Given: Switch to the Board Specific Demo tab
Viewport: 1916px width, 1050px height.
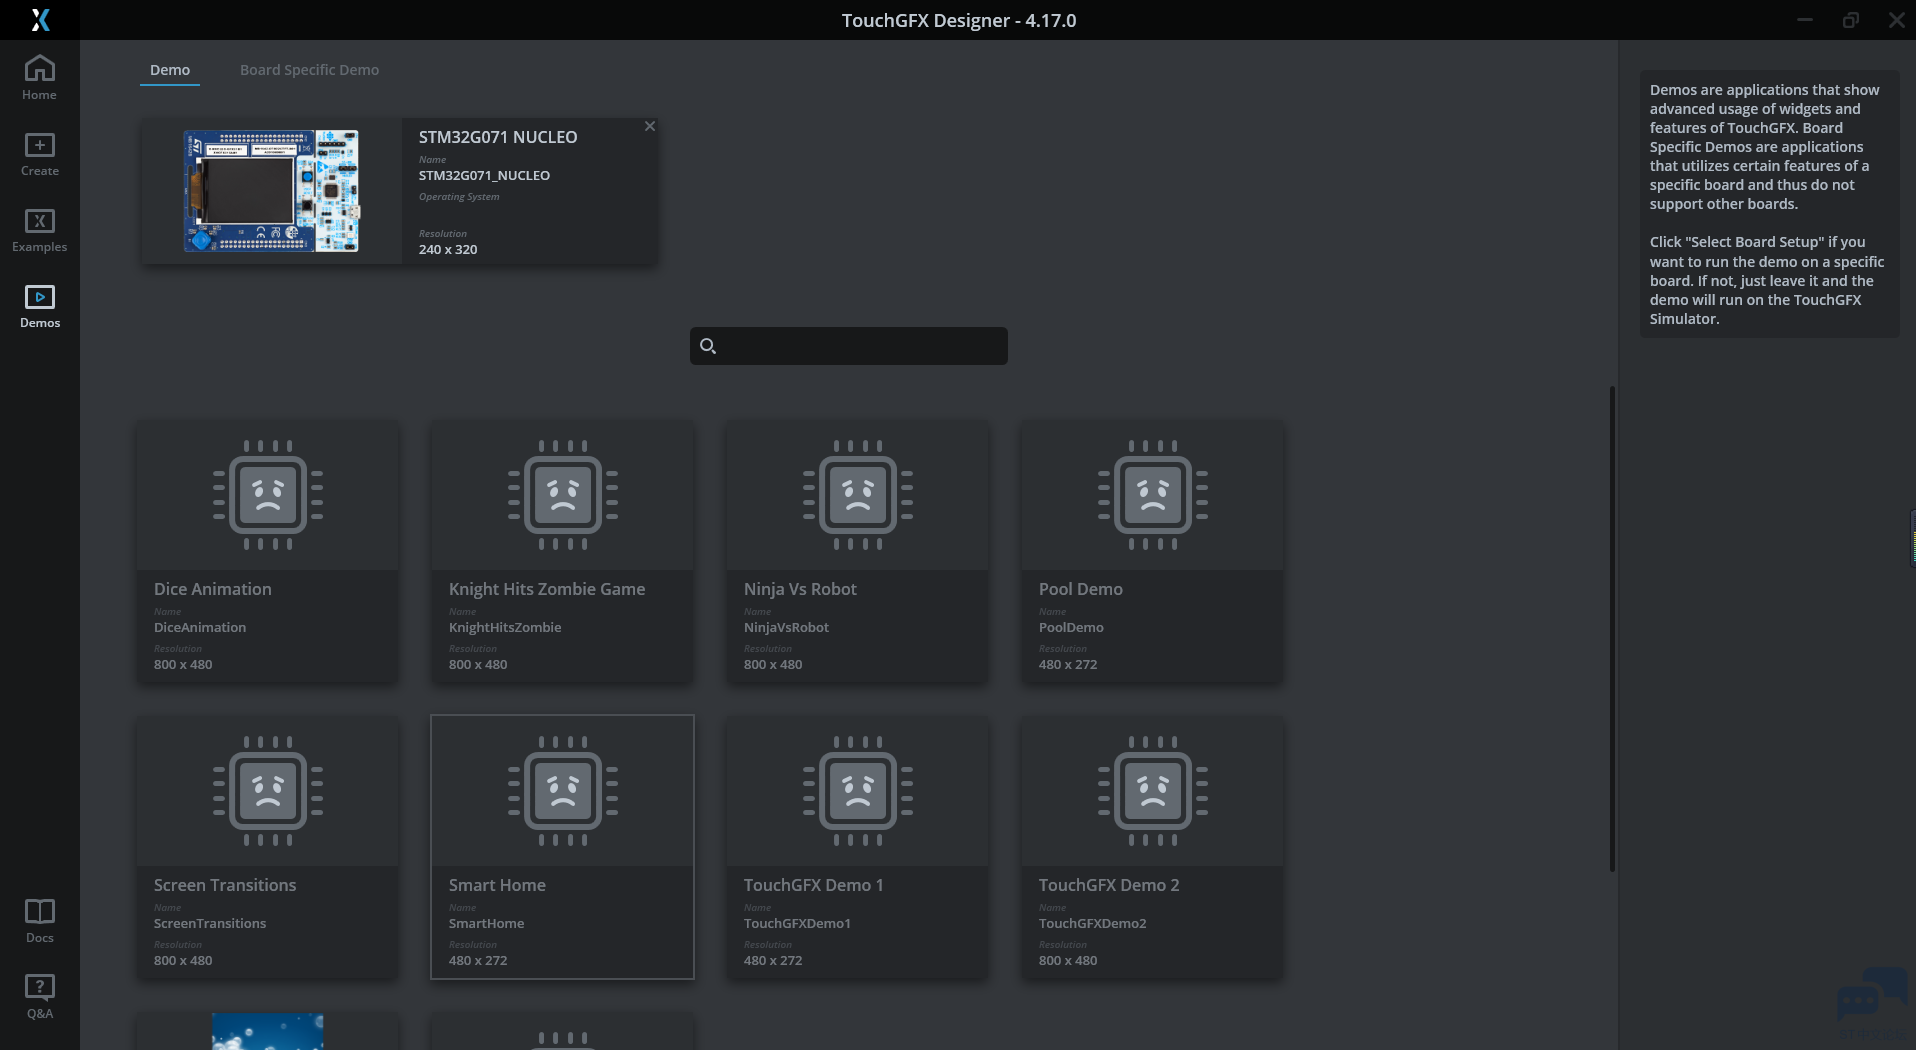Looking at the screenshot, I should tap(309, 70).
